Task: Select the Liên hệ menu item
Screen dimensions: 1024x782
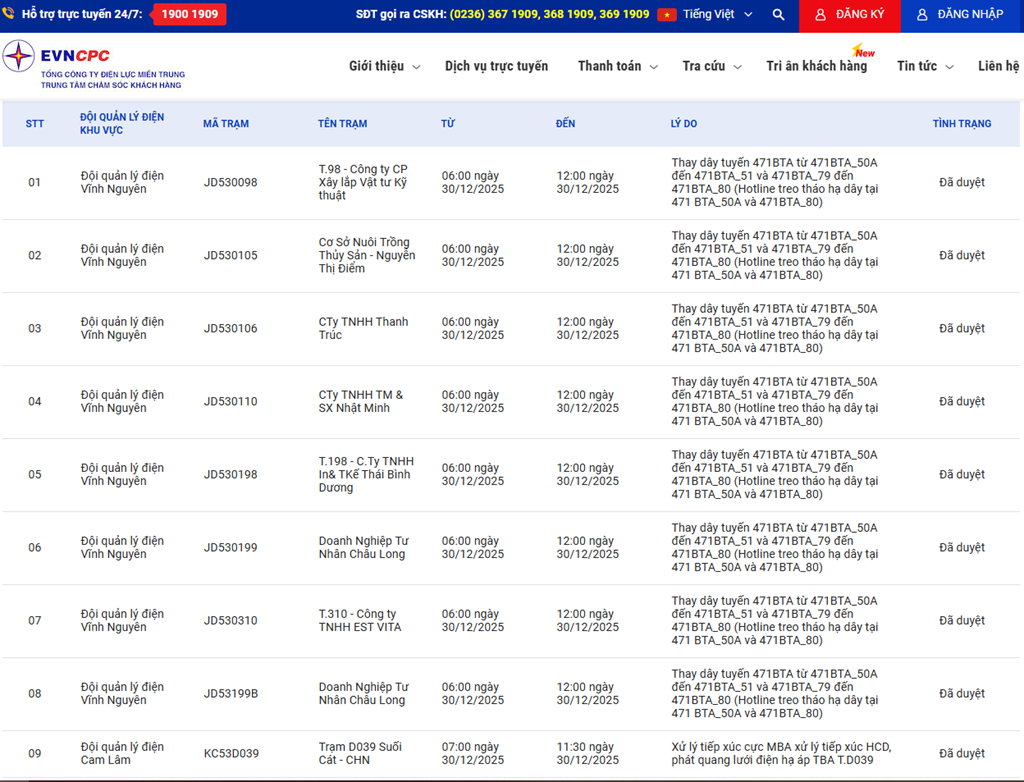Action: pos(998,66)
